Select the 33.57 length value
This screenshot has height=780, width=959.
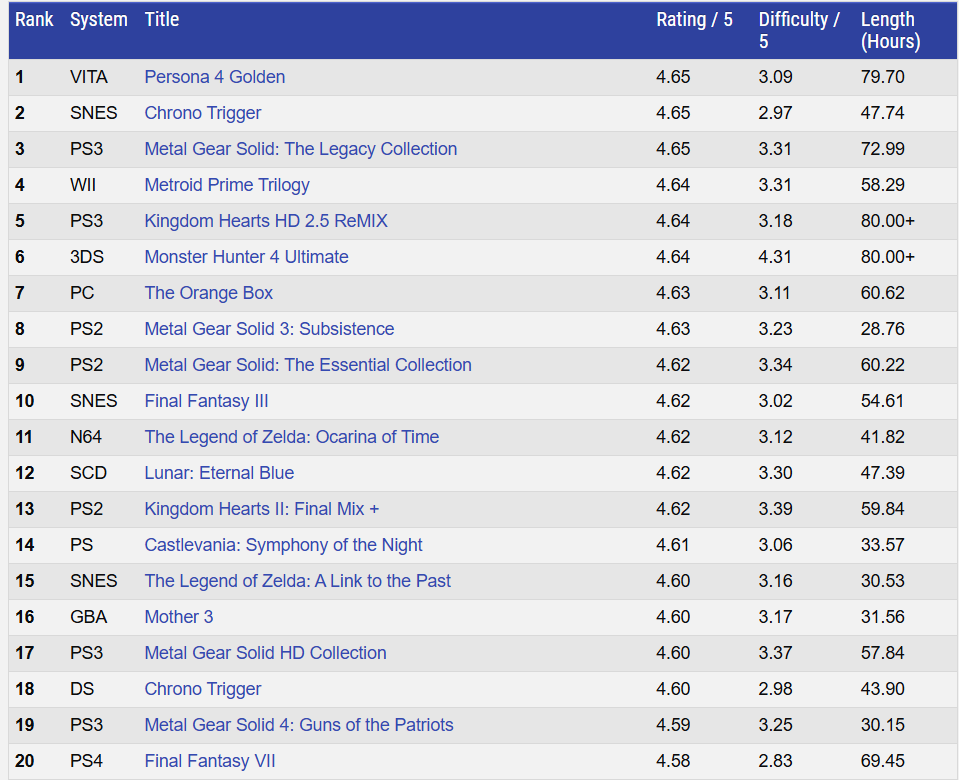[883, 545]
